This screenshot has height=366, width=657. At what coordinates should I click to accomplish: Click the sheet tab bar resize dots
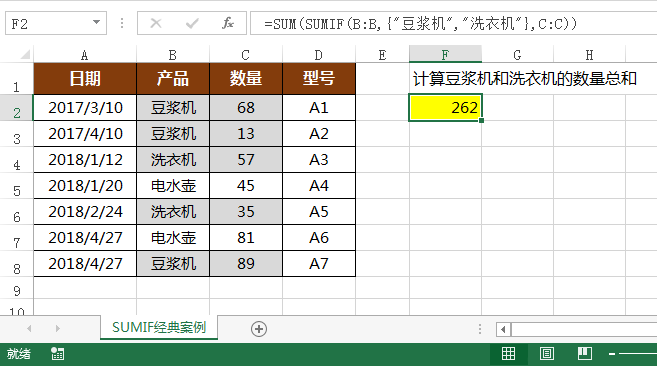click(480, 329)
